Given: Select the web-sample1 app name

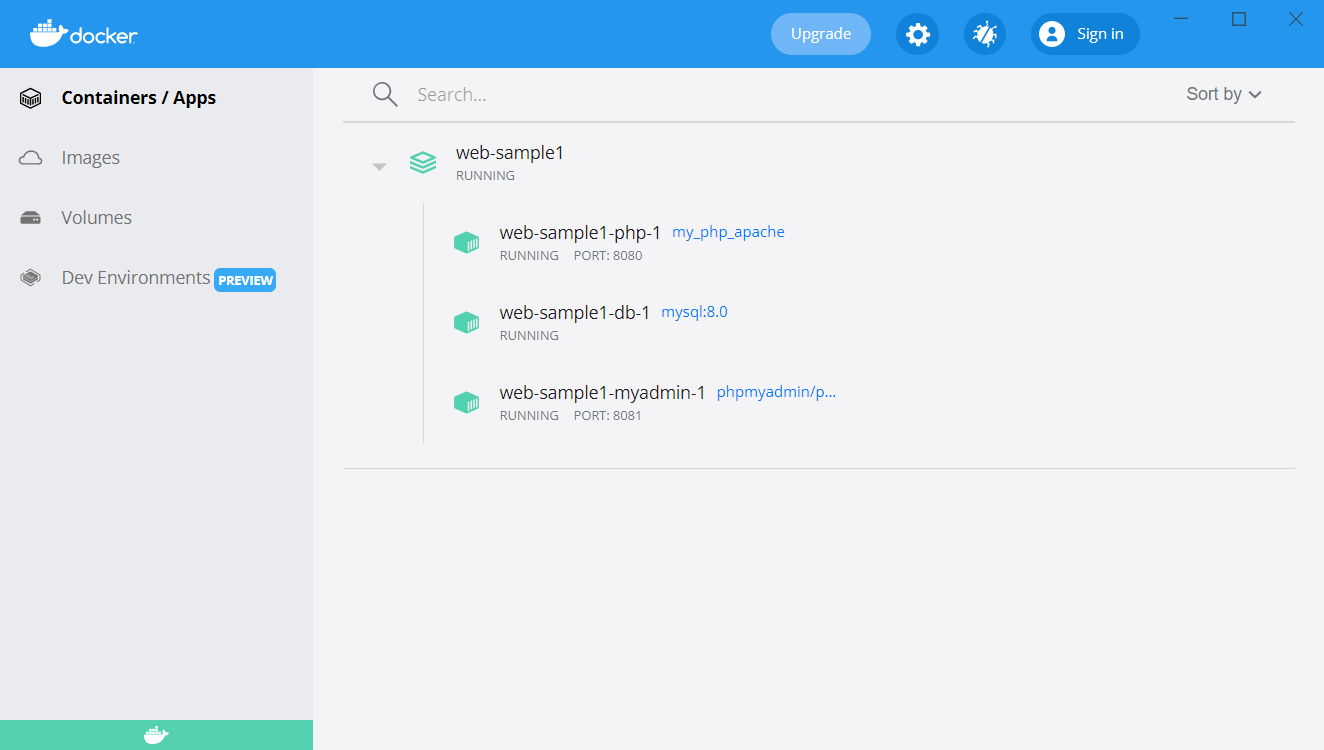Looking at the screenshot, I should (510, 153).
